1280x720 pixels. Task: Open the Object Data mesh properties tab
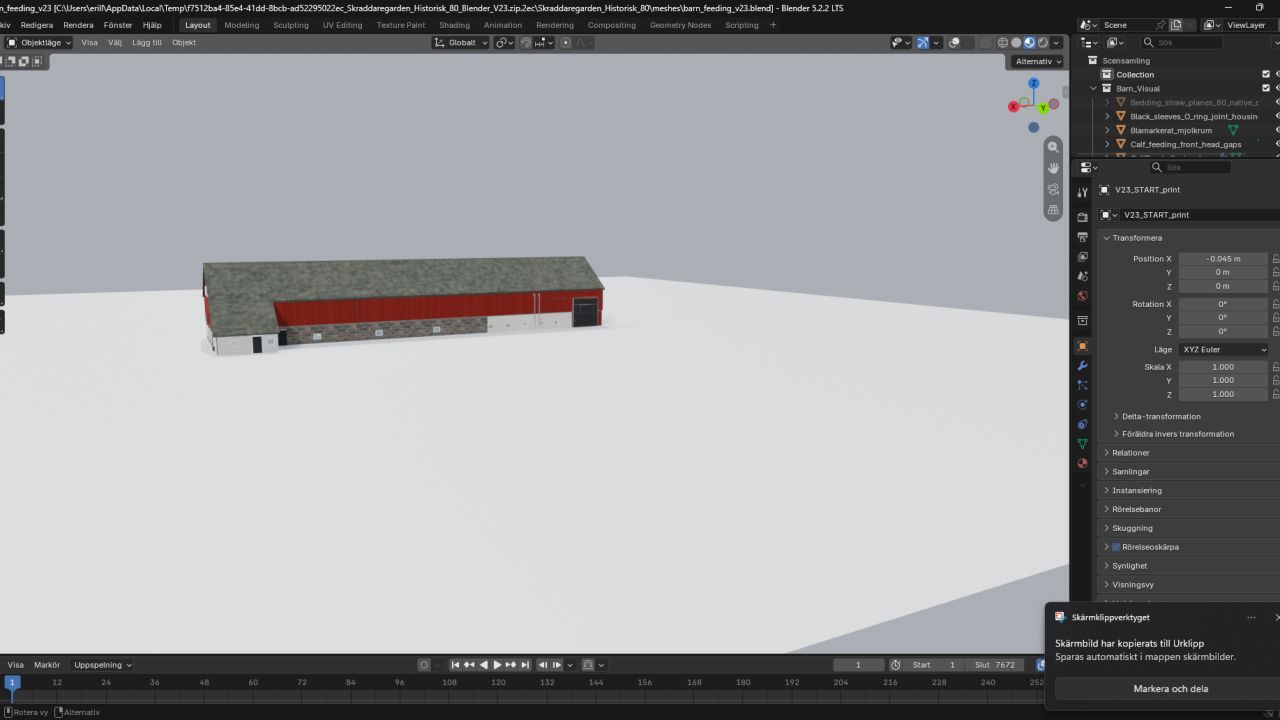(x=1082, y=444)
